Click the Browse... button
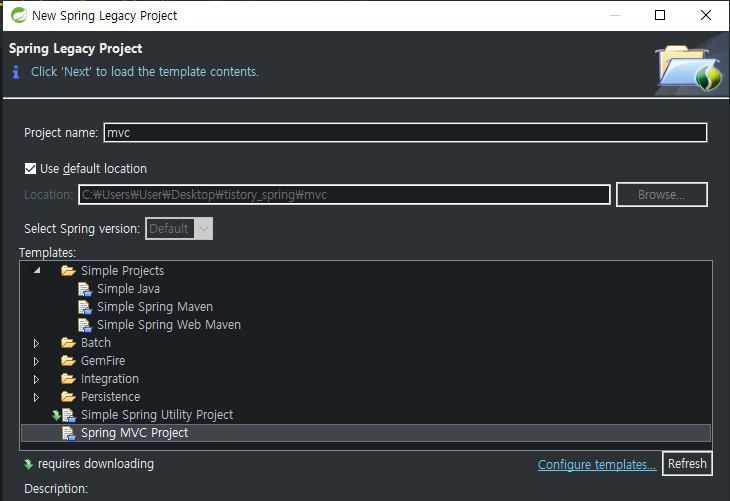 pos(662,195)
